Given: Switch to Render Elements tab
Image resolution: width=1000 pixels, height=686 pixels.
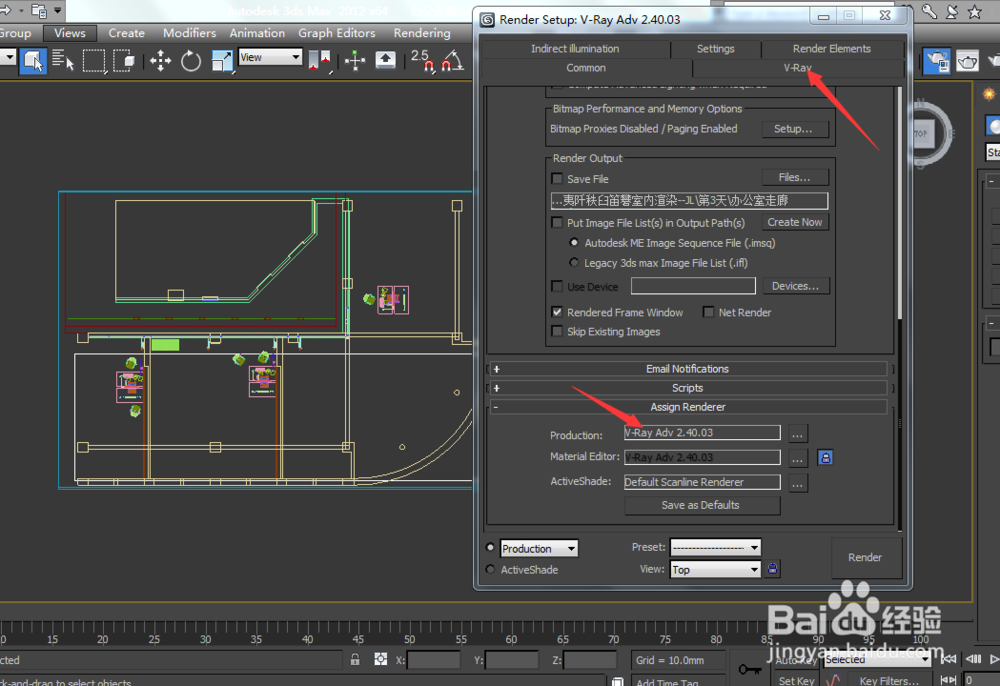Looking at the screenshot, I should [832, 48].
